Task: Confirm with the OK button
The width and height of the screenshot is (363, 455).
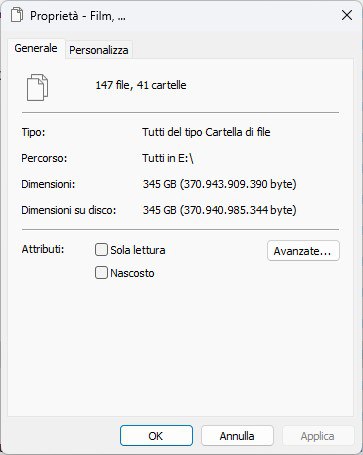Action: pos(156,436)
